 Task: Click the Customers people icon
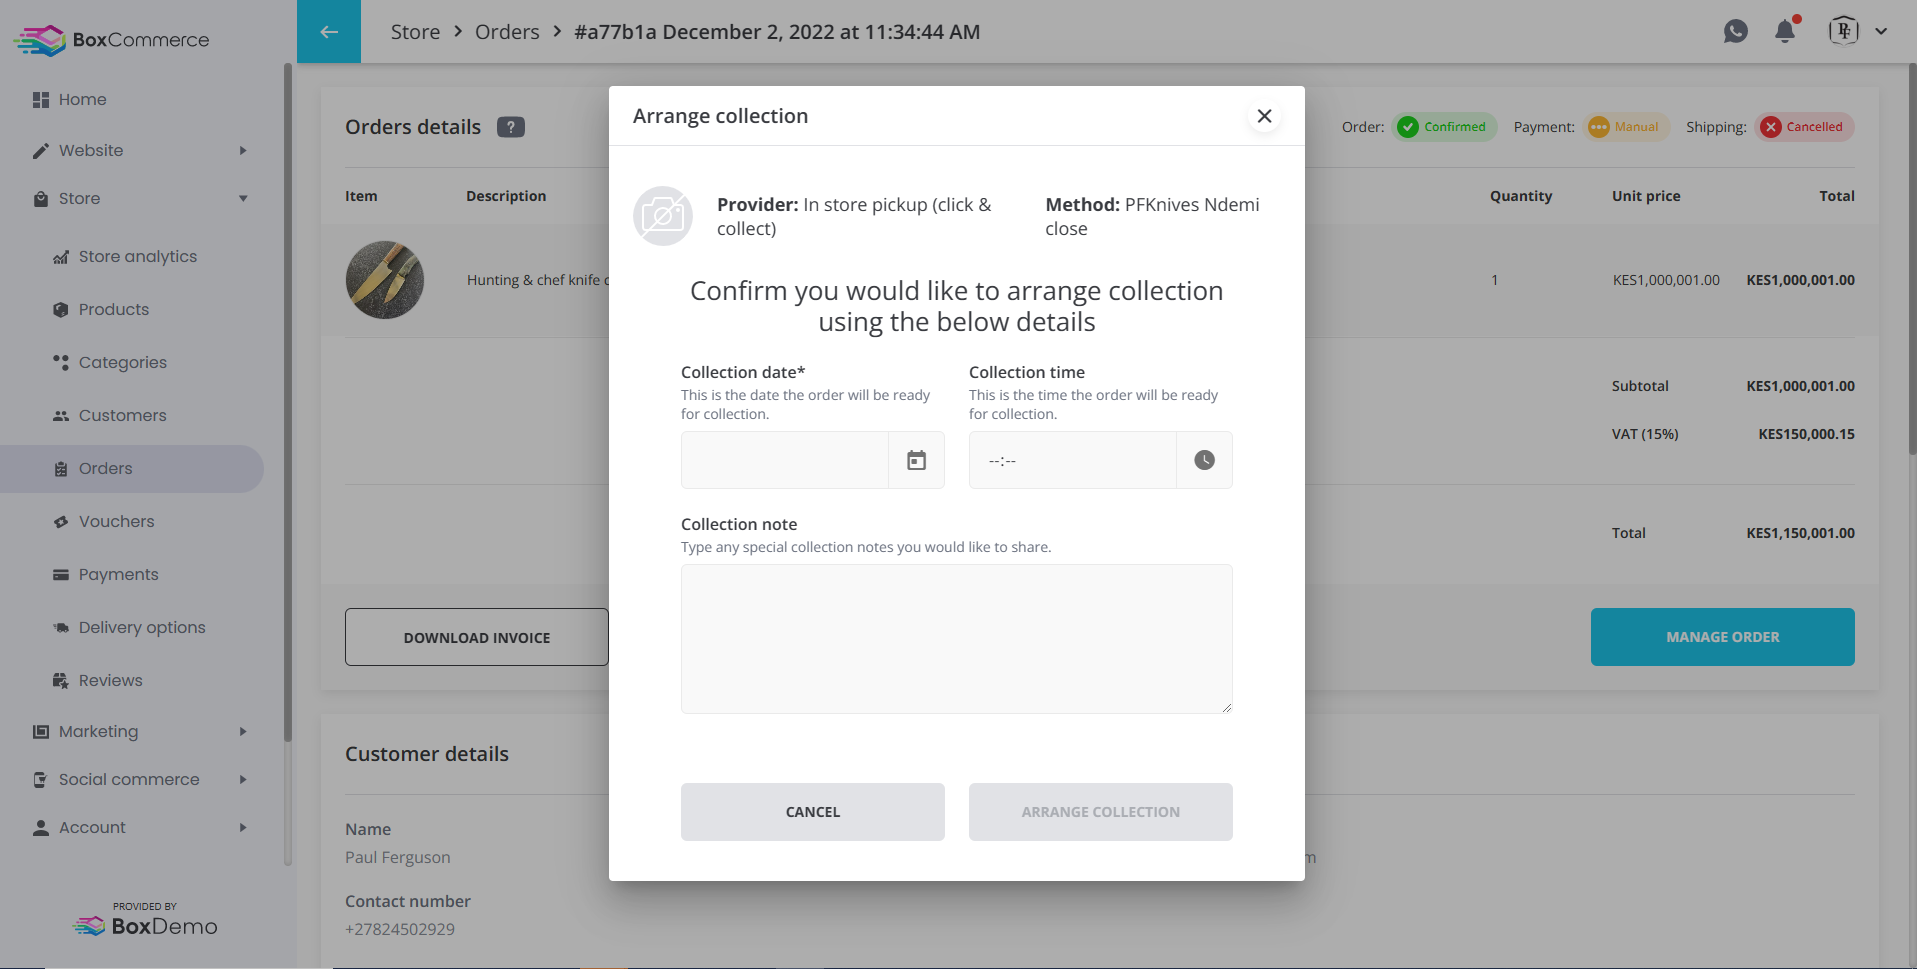61,416
